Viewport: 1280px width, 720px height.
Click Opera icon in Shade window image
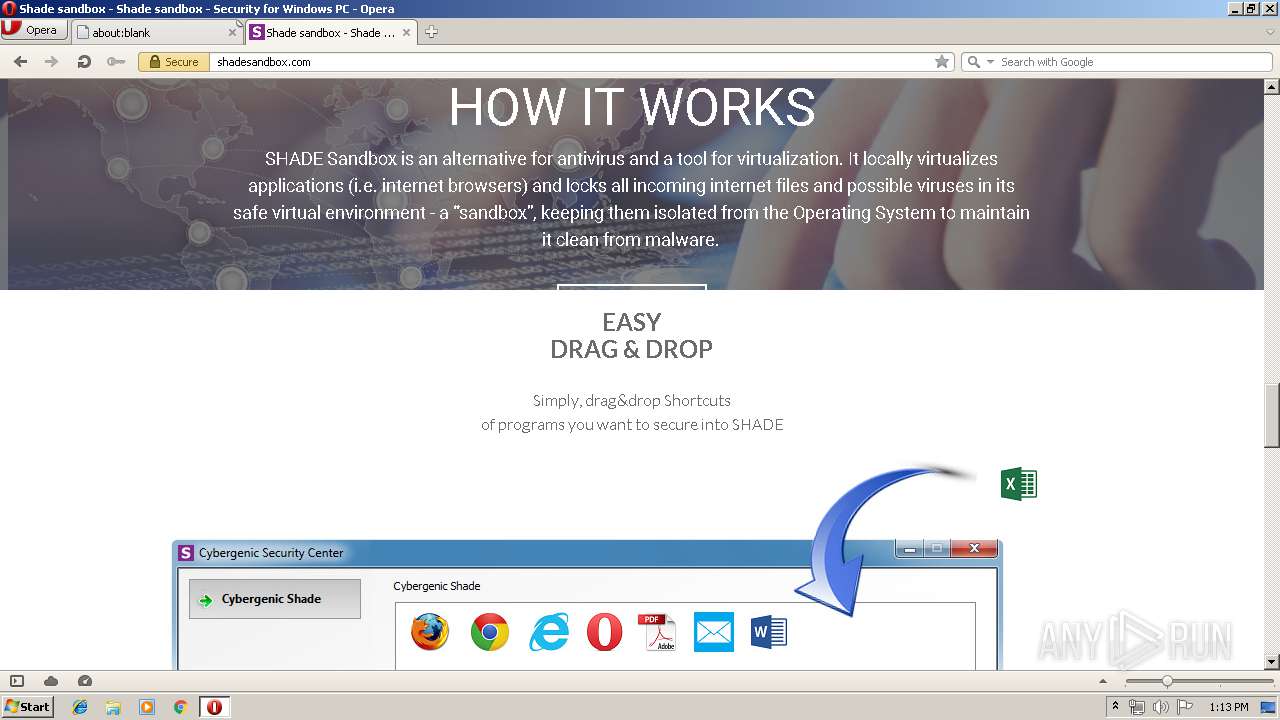[x=604, y=632]
